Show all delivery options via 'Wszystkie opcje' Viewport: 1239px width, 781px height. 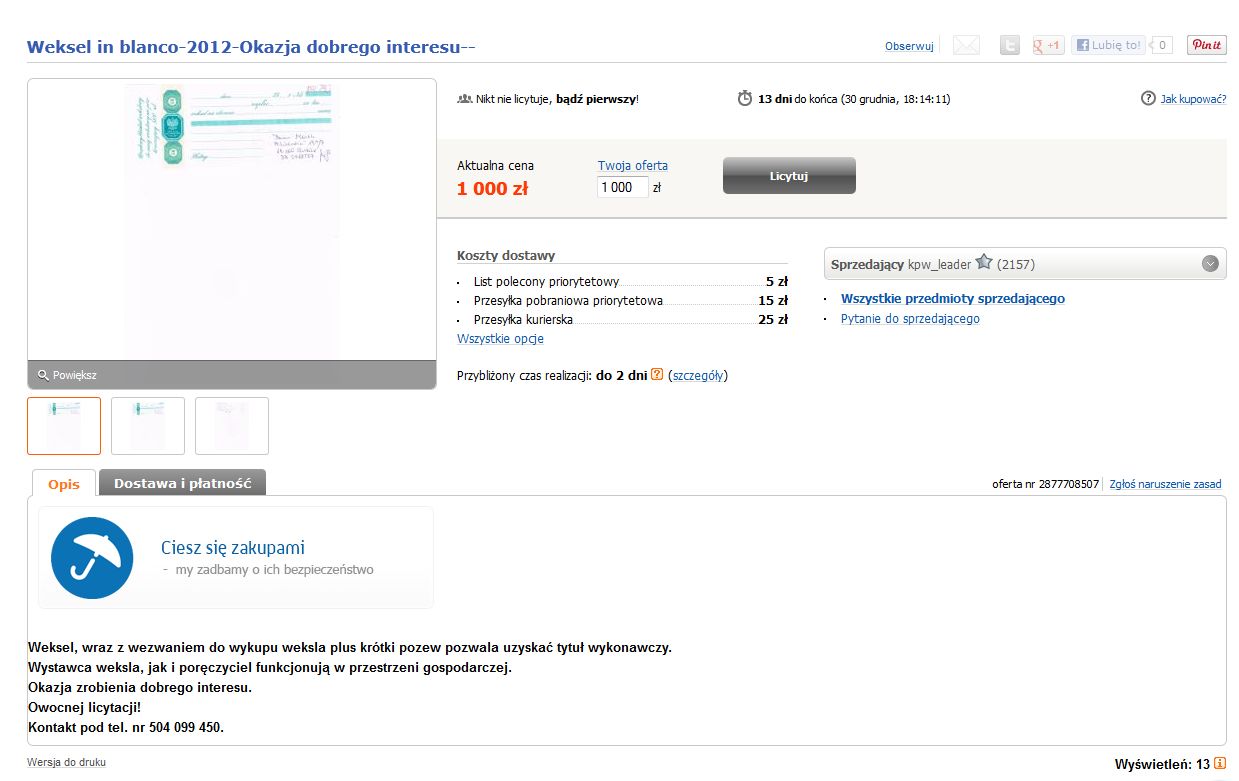click(x=500, y=339)
